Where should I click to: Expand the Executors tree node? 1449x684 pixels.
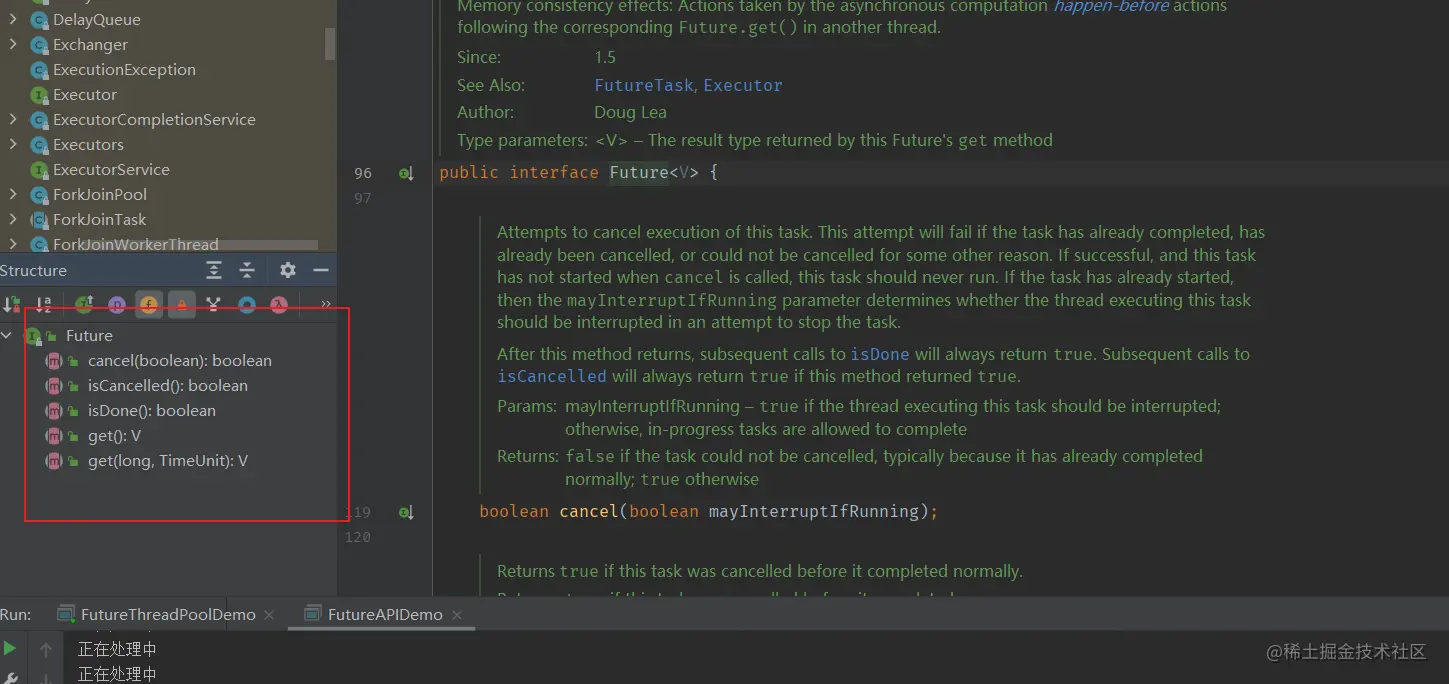coord(12,145)
